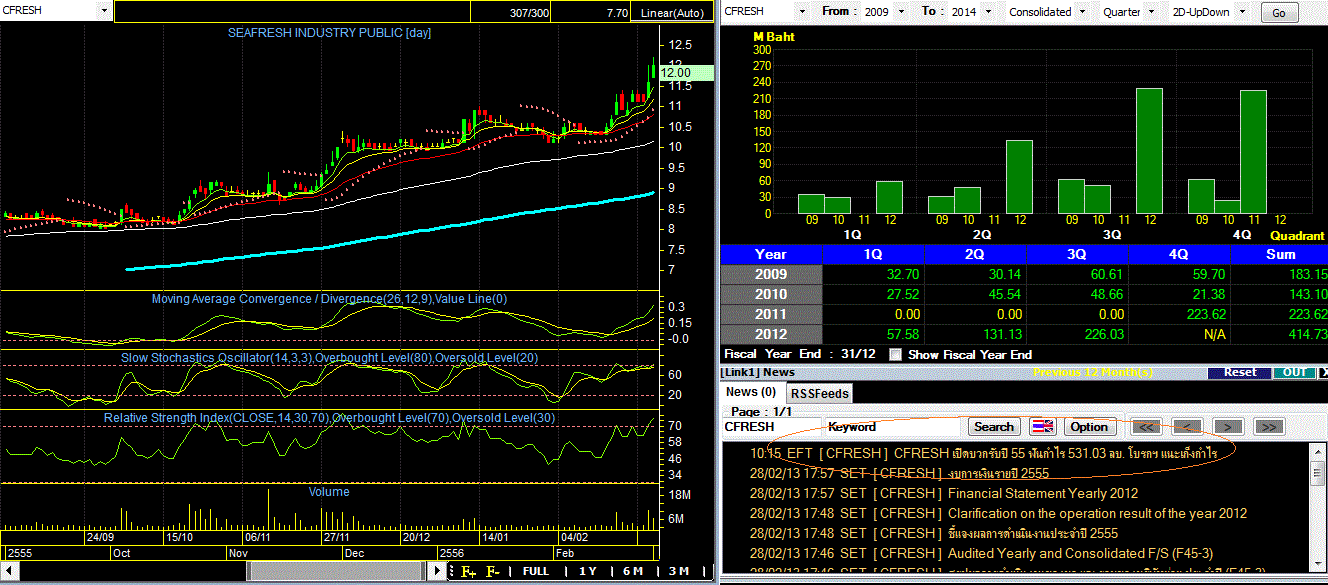Toggle the Thai/English language flag icon

[1042, 426]
